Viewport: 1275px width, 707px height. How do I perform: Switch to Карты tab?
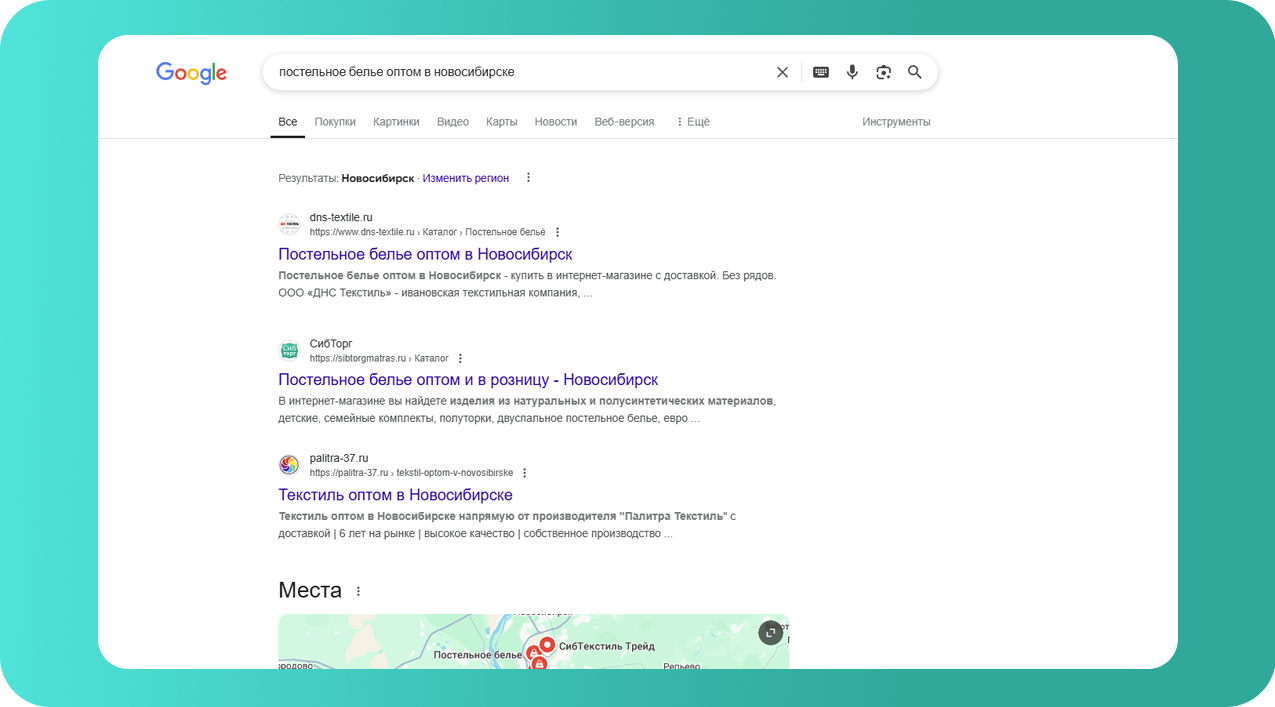[502, 122]
